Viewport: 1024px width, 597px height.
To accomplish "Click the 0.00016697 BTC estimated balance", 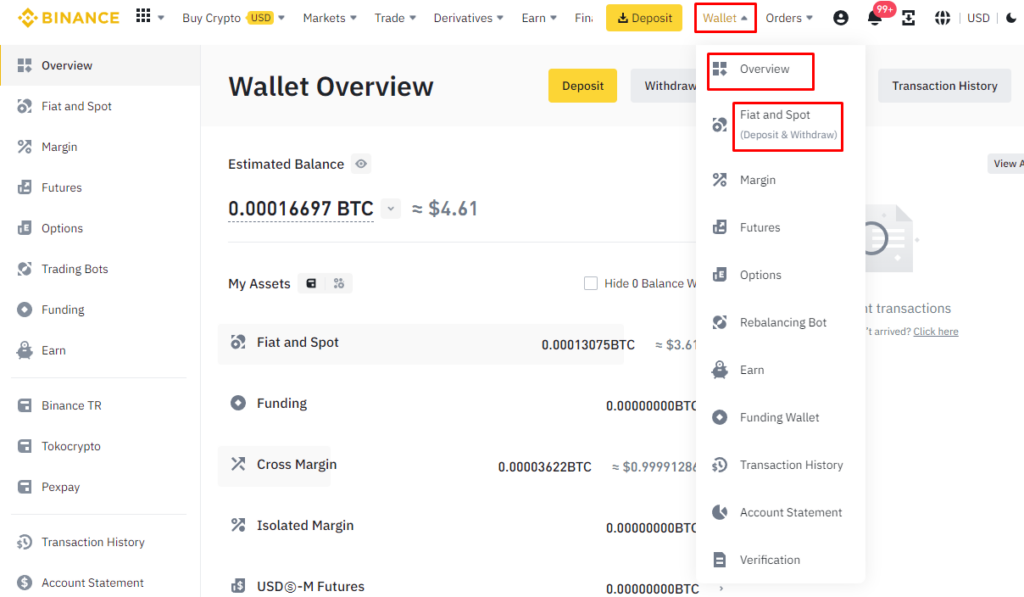I will pyautogui.click(x=300, y=208).
